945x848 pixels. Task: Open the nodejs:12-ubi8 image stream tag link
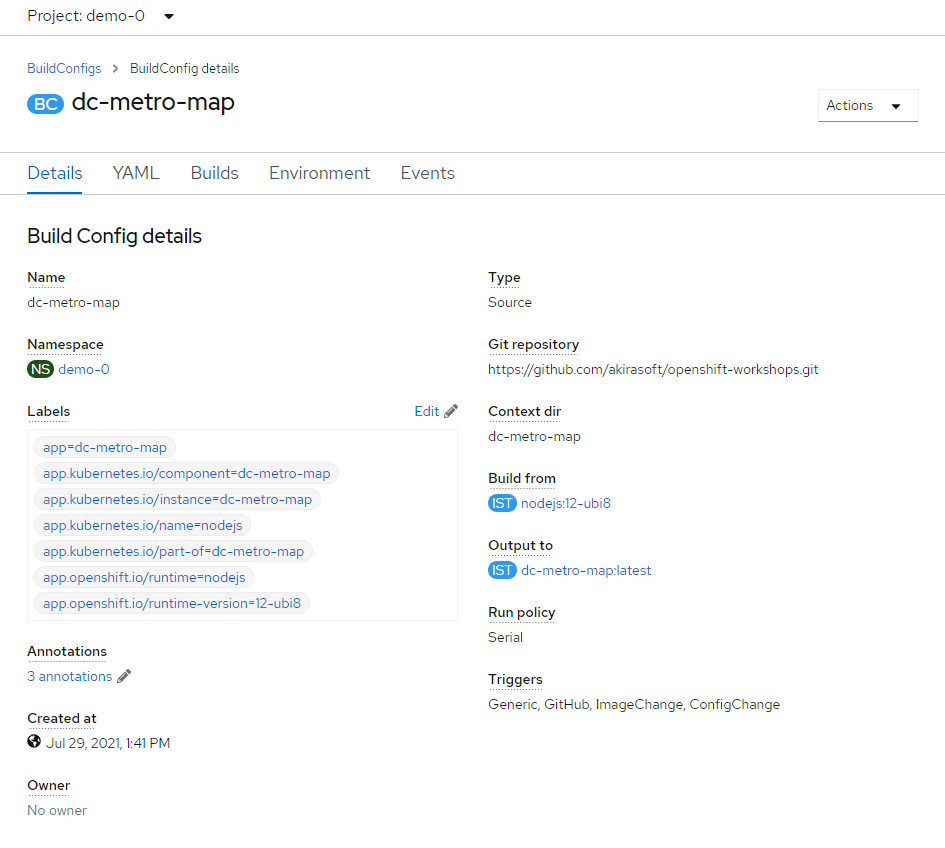565,503
